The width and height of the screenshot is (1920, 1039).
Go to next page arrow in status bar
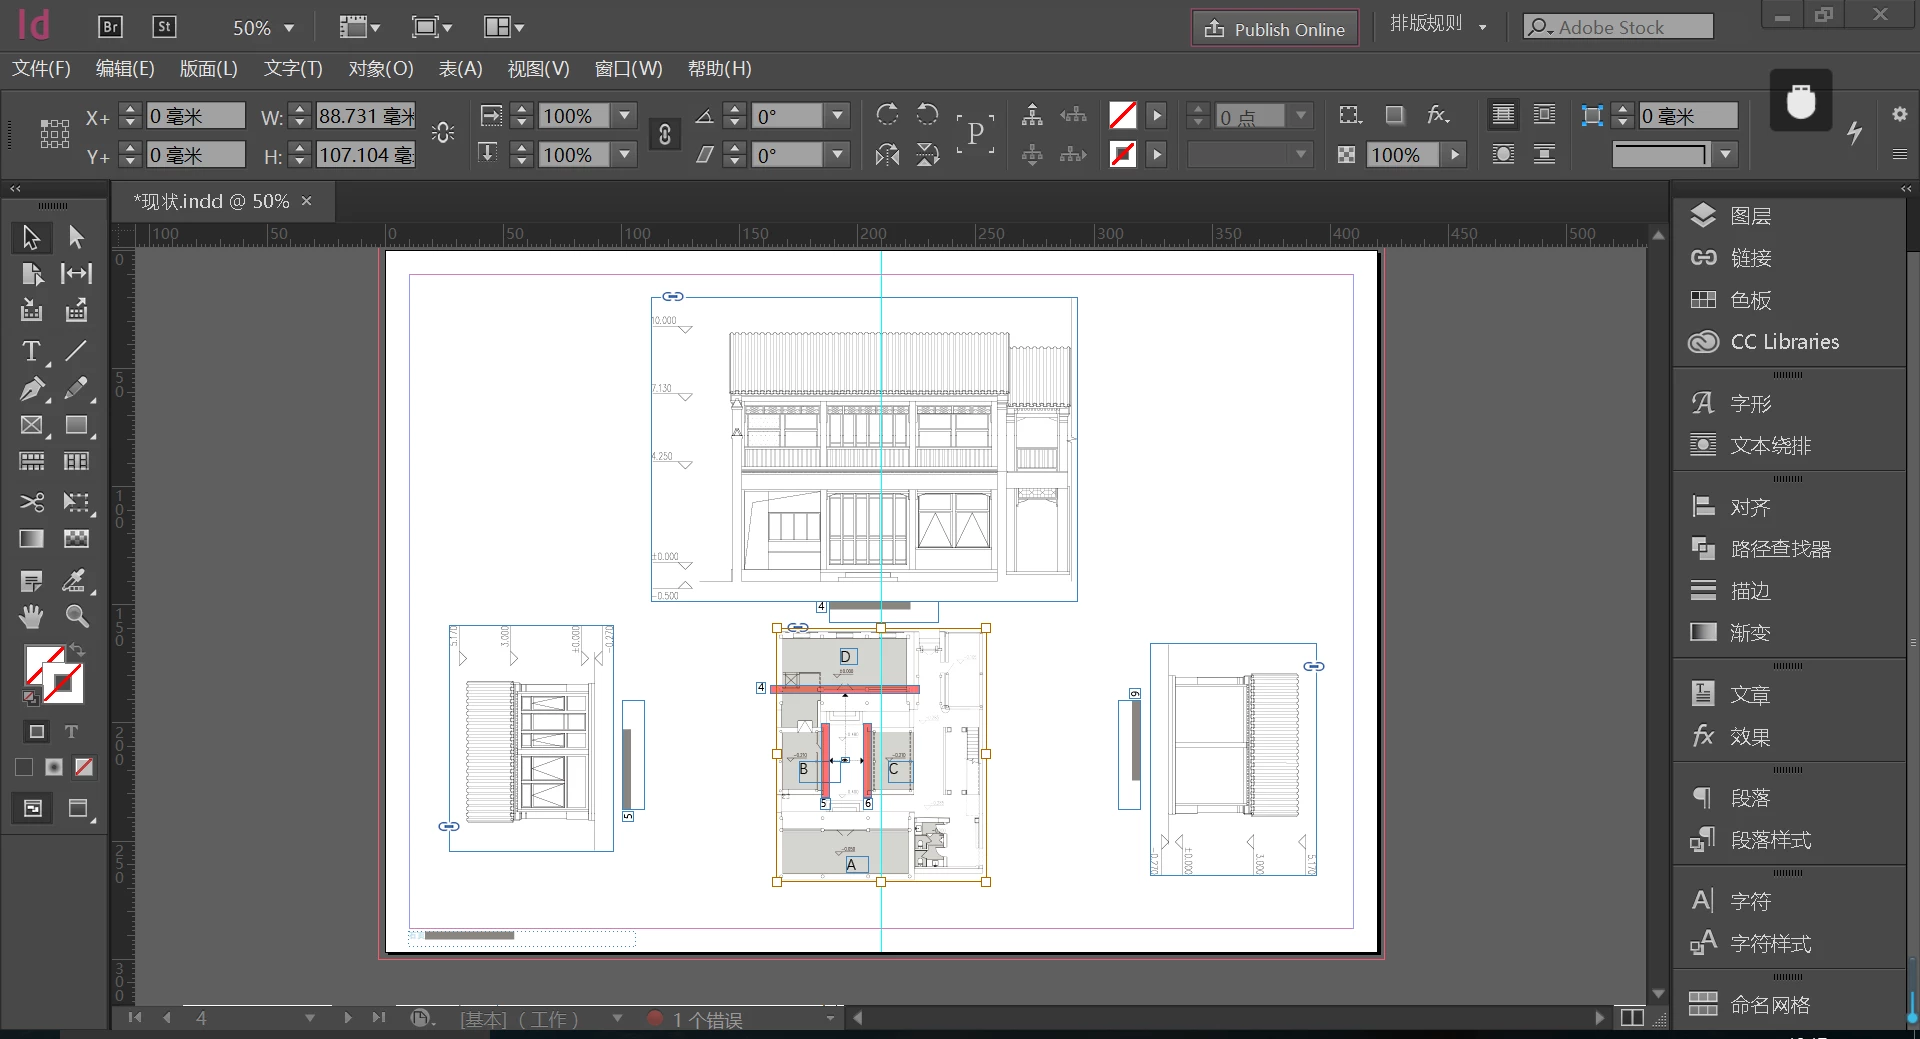tap(347, 1018)
